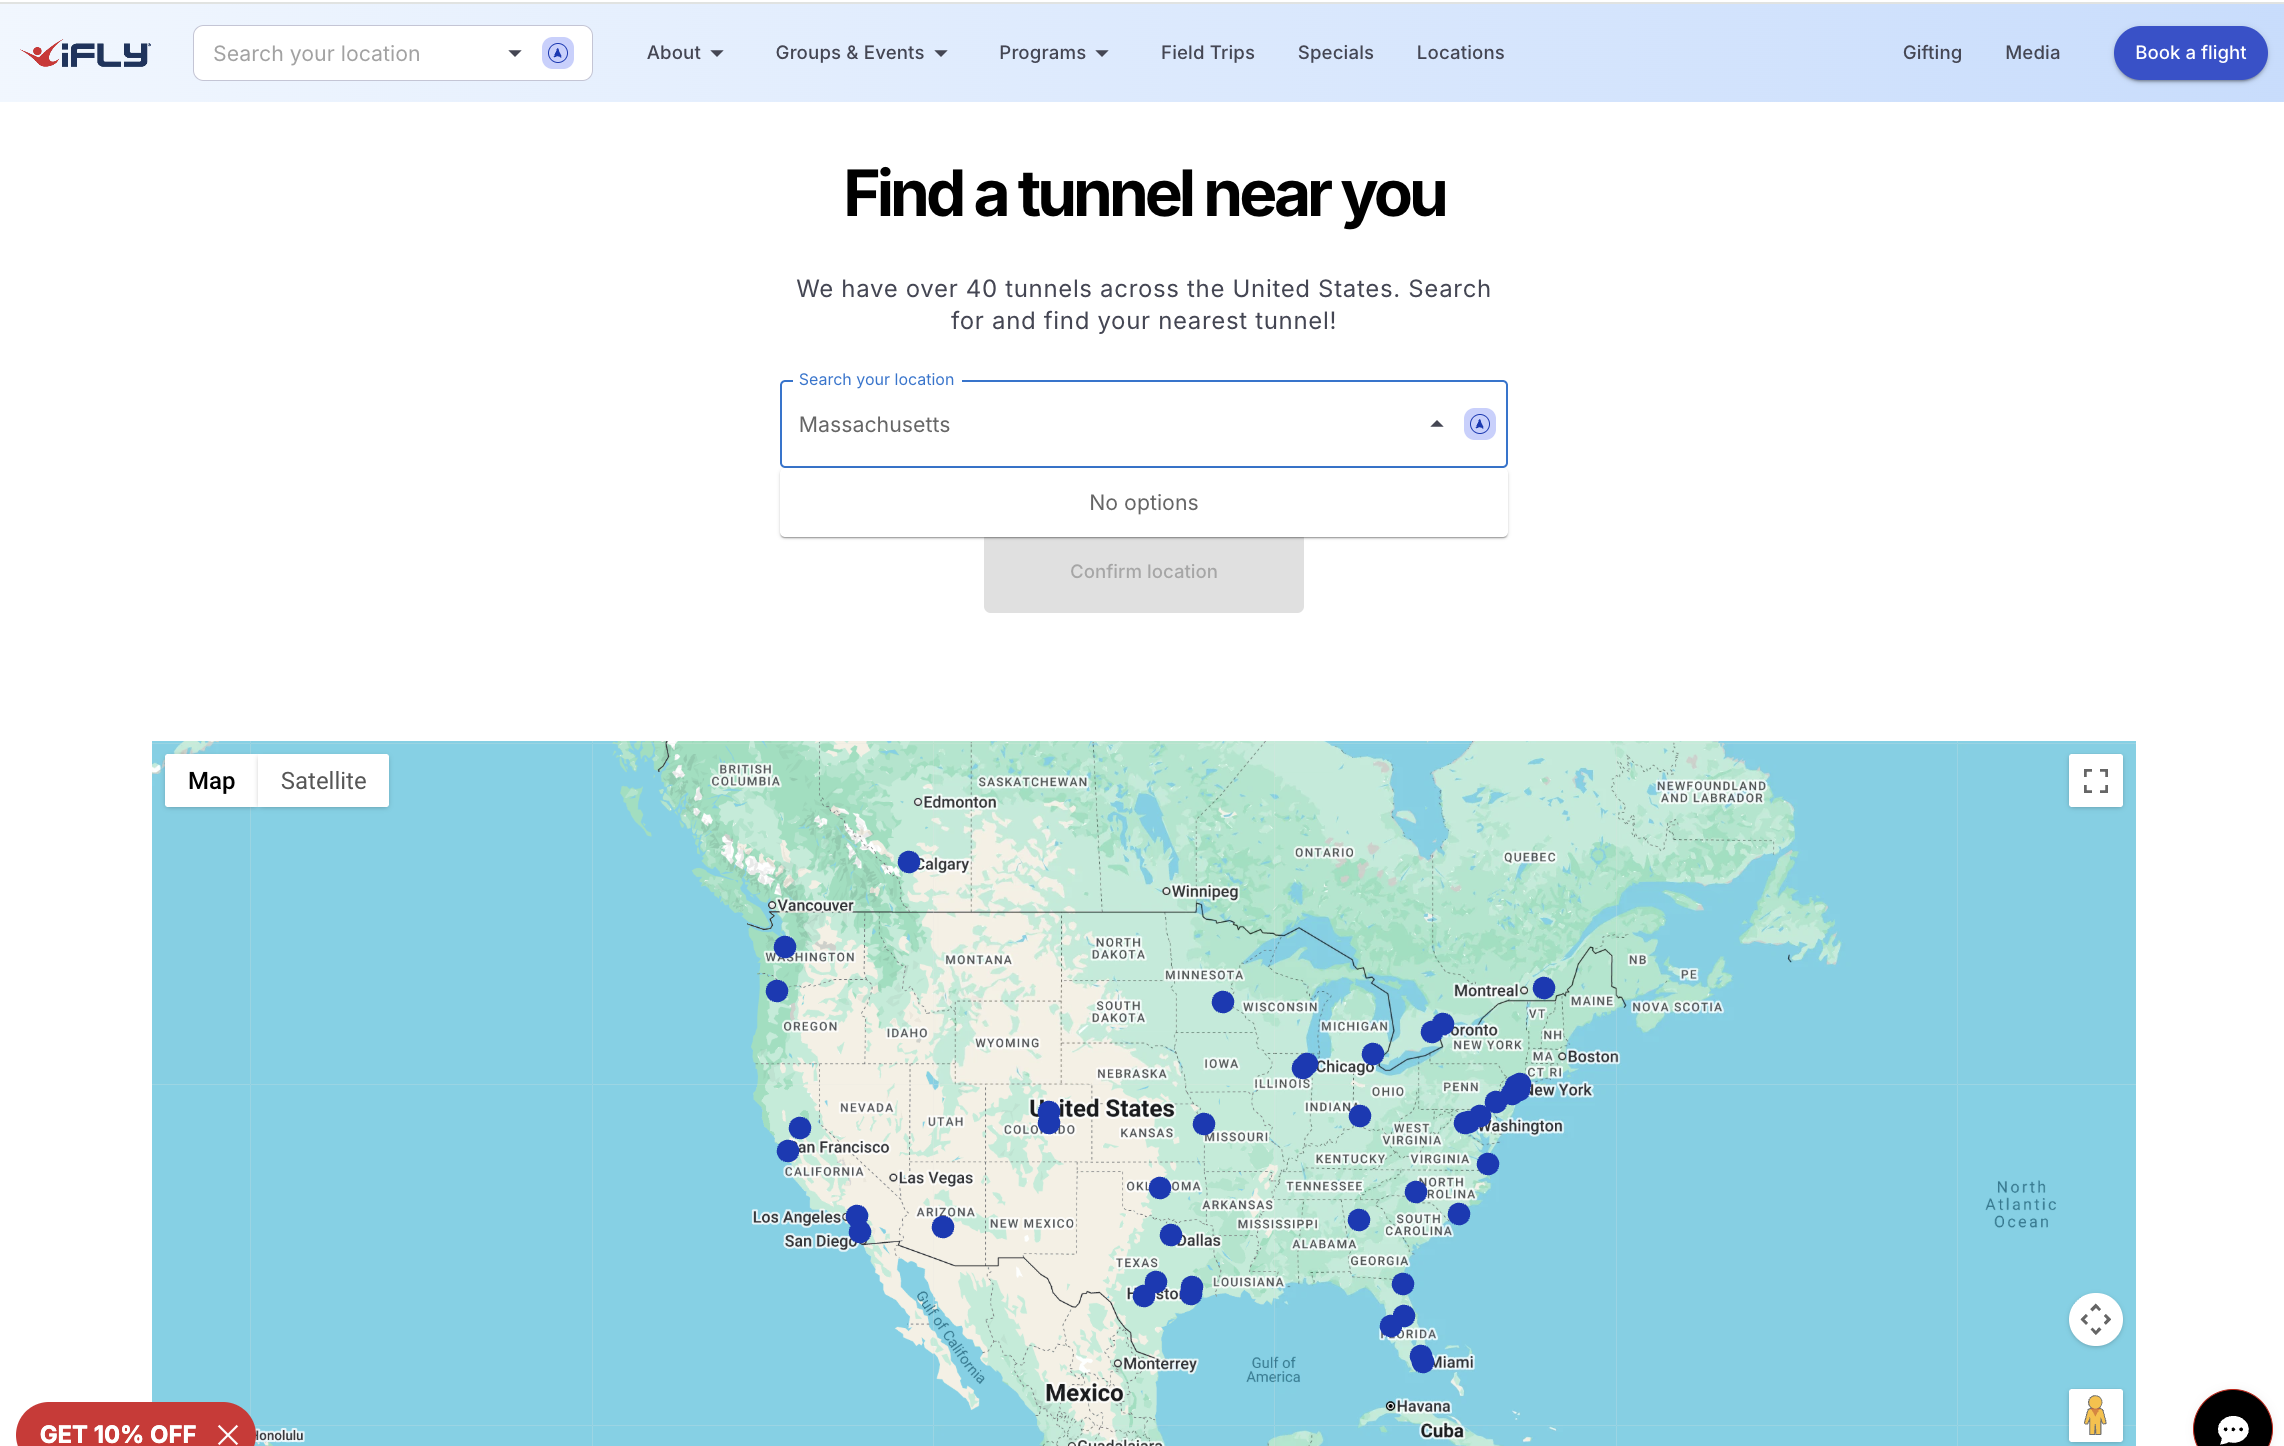The width and height of the screenshot is (2284, 1446).
Task: Switch map to Satellite view
Action: (x=323, y=780)
